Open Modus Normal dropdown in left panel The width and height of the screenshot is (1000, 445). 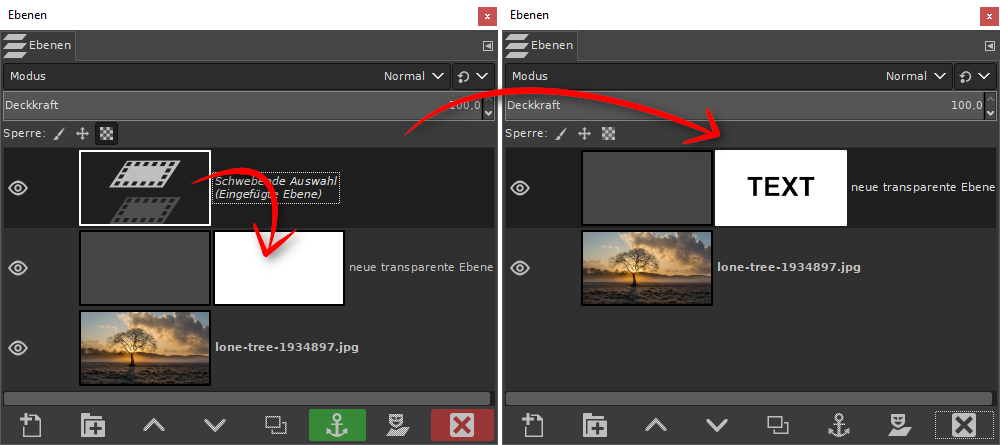click(x=418, y=76)
